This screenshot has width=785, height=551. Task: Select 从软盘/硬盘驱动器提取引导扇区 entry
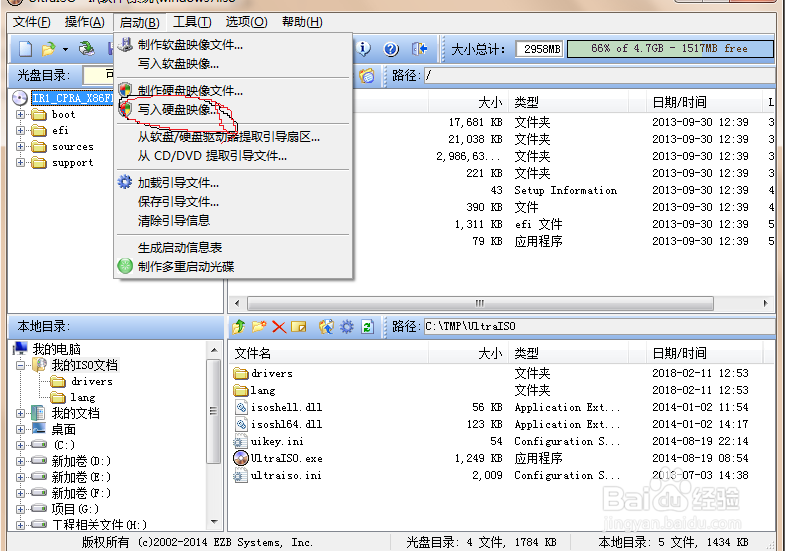click(229, 137)
